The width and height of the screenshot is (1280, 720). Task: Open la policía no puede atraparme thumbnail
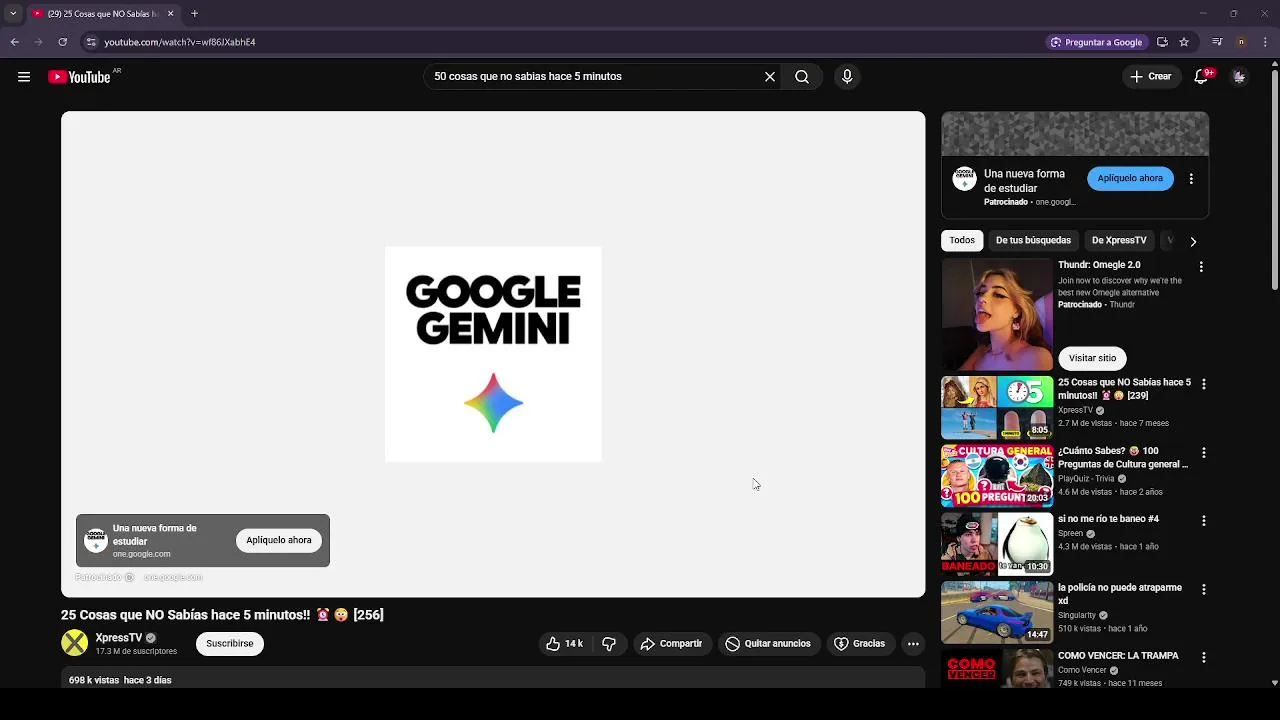coord(997,613)
